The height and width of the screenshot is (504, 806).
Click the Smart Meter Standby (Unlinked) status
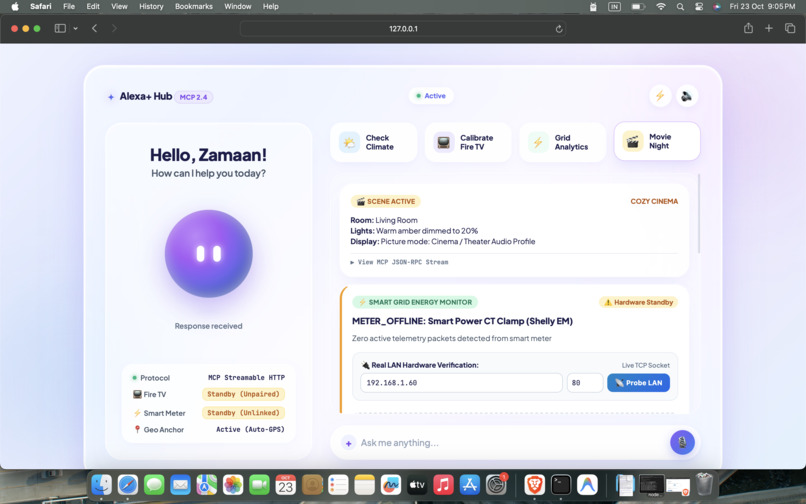tap(243, 412)
